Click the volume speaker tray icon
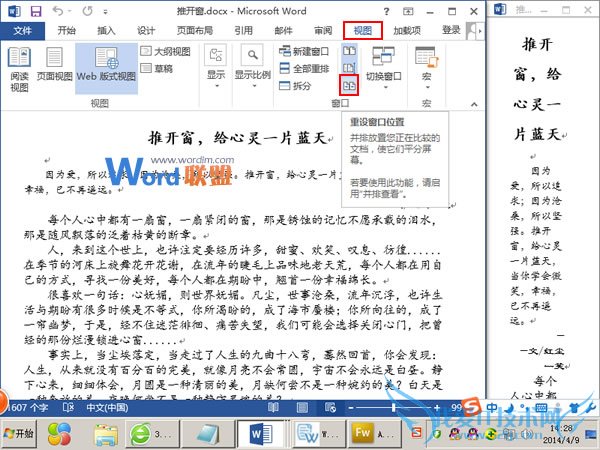 [528, 434]
